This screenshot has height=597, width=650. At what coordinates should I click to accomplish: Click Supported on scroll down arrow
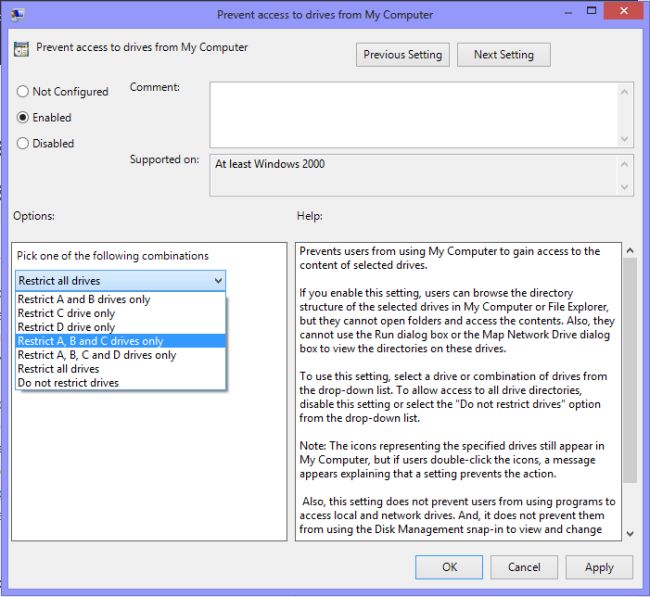pos(625,187)
